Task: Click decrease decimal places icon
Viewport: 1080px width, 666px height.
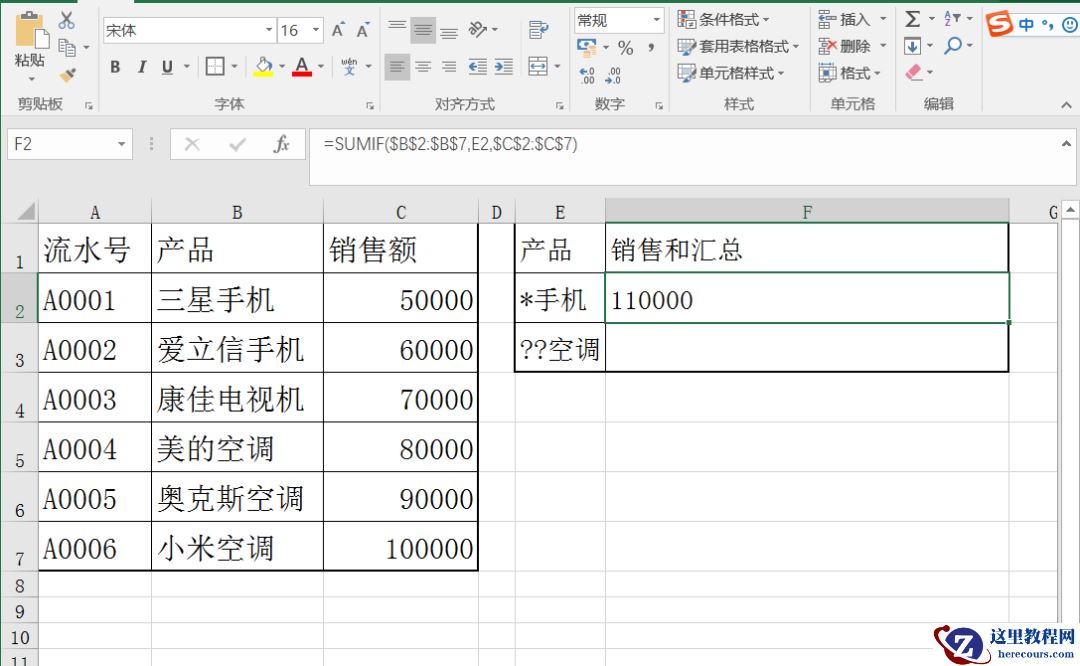Action: [614, 75]
